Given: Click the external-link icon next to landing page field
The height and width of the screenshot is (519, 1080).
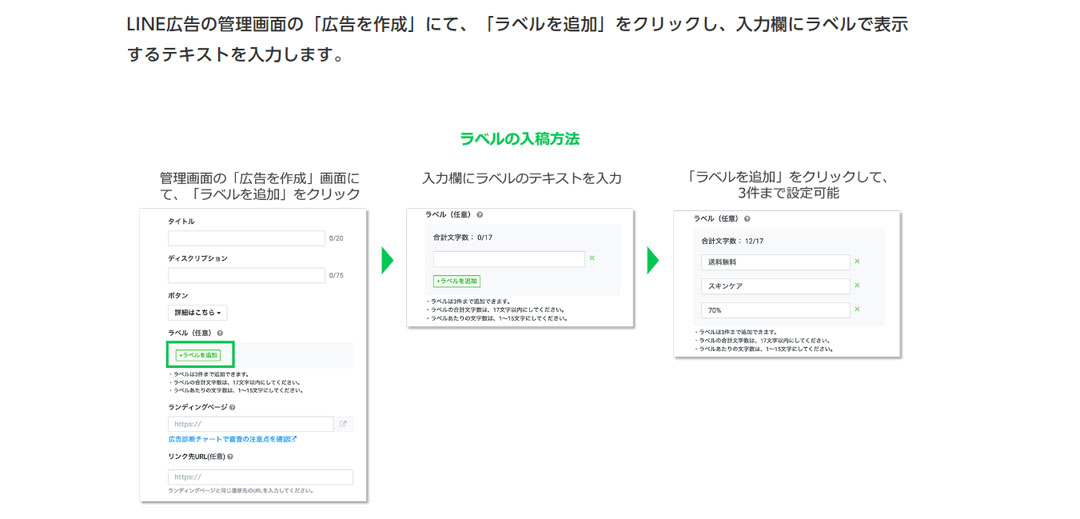Looking at the screenshot, I should (x=344, y=424).
